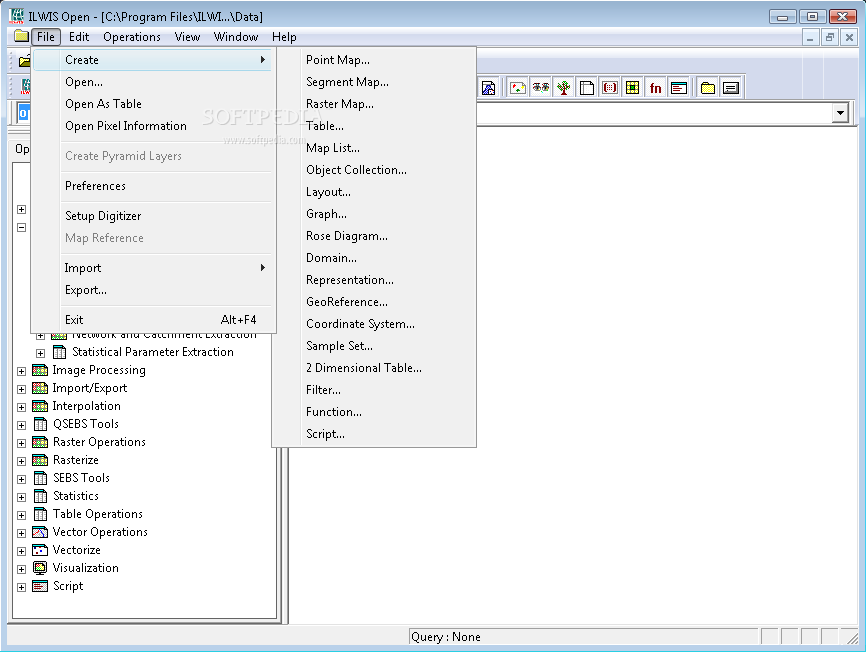Viewport: 866px width, 652px height.
Task: Expand the Raster Operations tree node
Action: pos(22,442)
